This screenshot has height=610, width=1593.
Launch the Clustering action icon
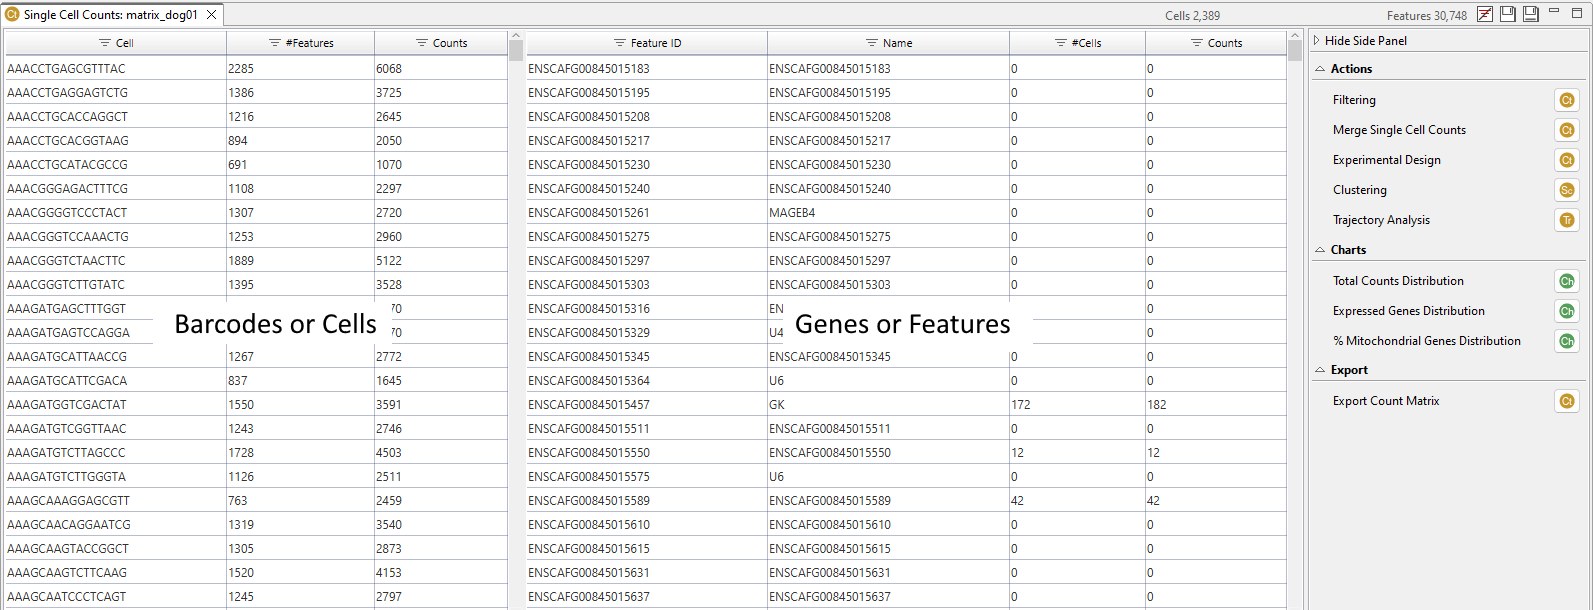tap(1566, 190)
